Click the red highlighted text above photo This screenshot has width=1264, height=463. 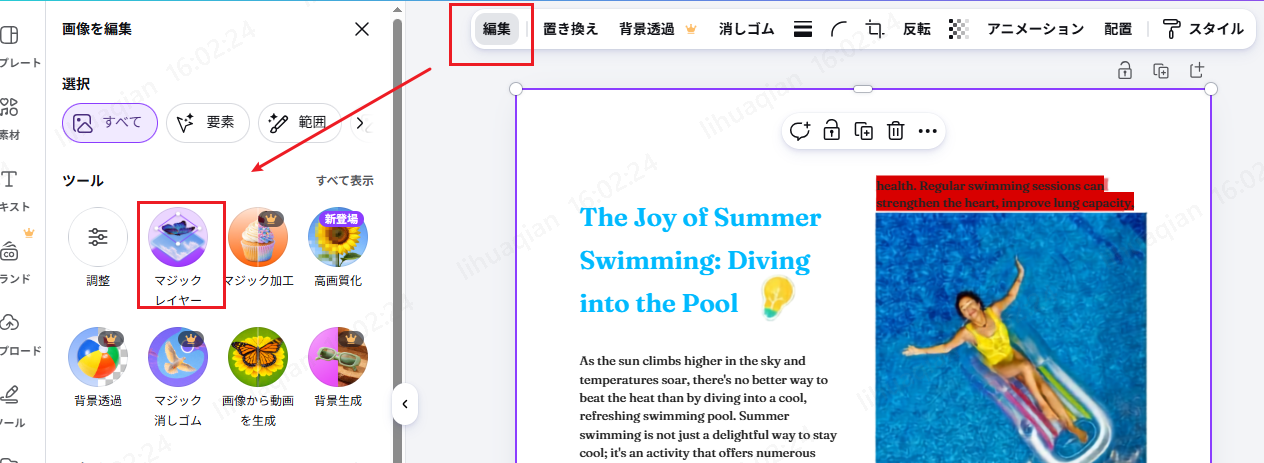[x=1005, y=194]
